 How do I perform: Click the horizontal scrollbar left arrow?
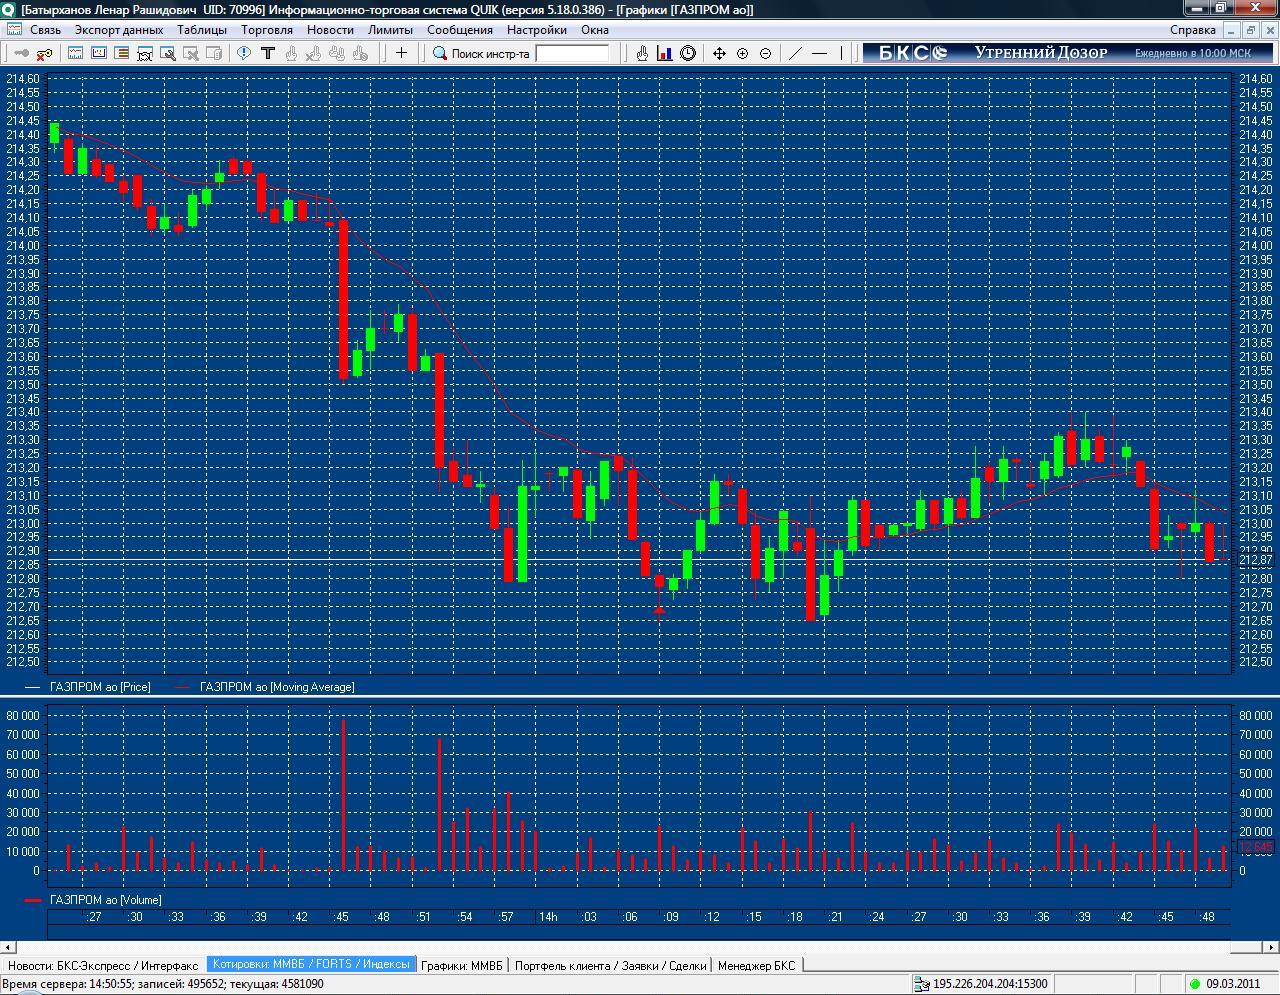[x=8, y=946]
